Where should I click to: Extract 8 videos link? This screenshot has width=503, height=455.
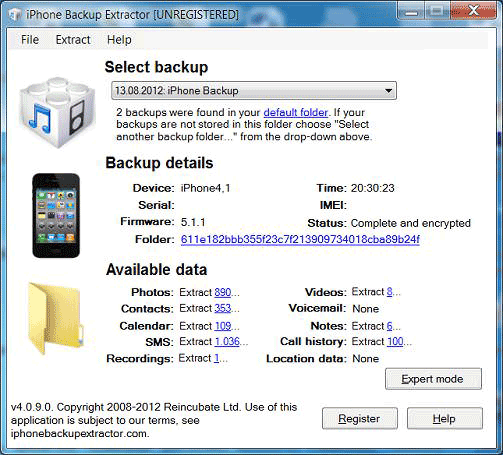(x=389, y=292)
